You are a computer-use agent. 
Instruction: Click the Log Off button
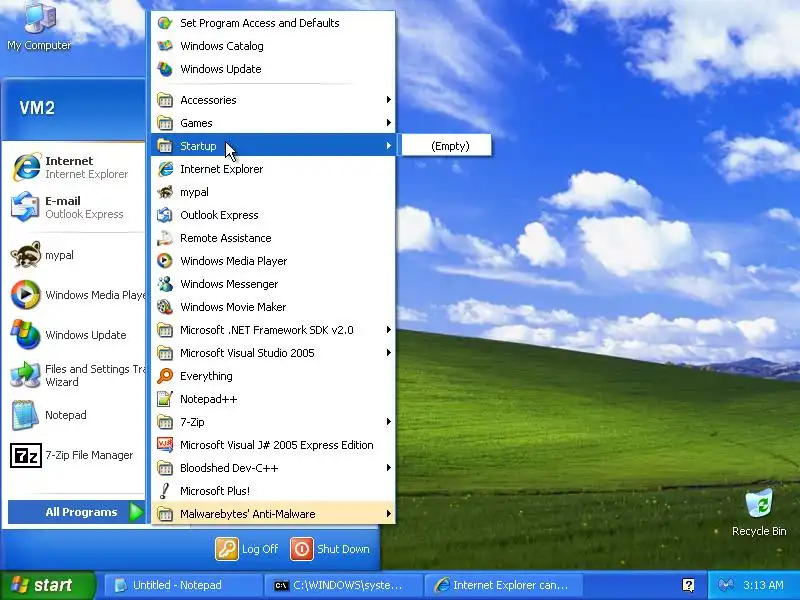247,549
